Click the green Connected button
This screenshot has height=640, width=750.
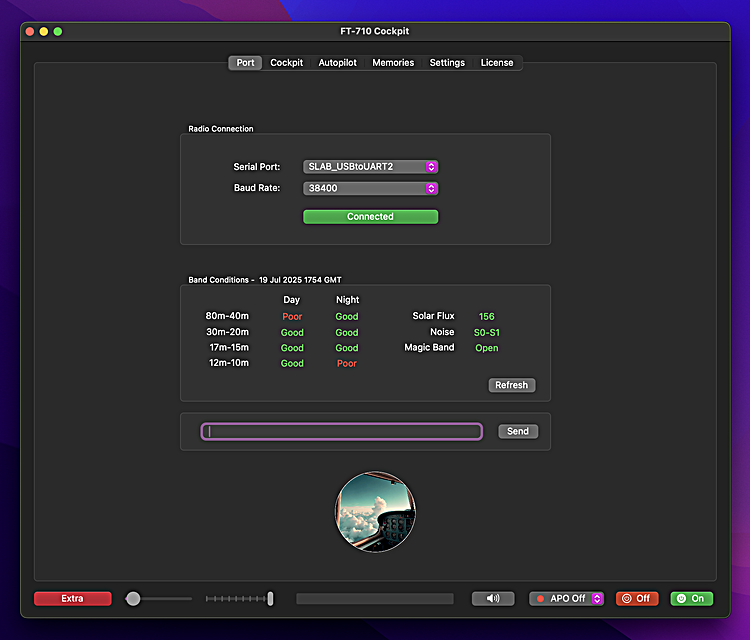click(371, 217)
